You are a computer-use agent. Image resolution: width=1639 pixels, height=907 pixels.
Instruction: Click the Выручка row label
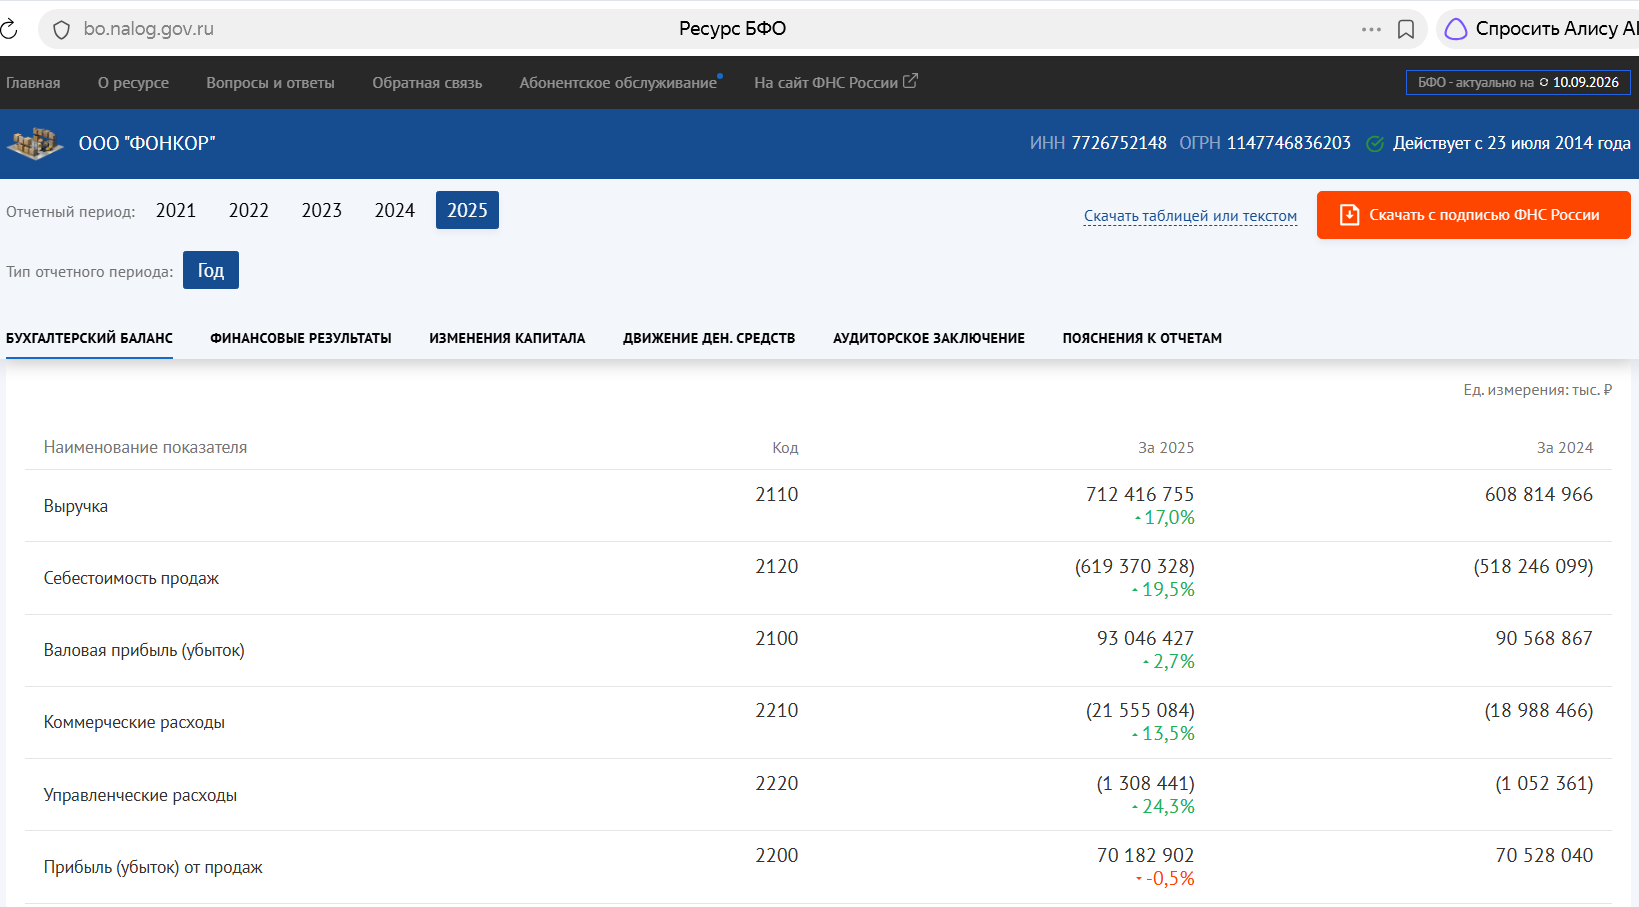point(76,506)
